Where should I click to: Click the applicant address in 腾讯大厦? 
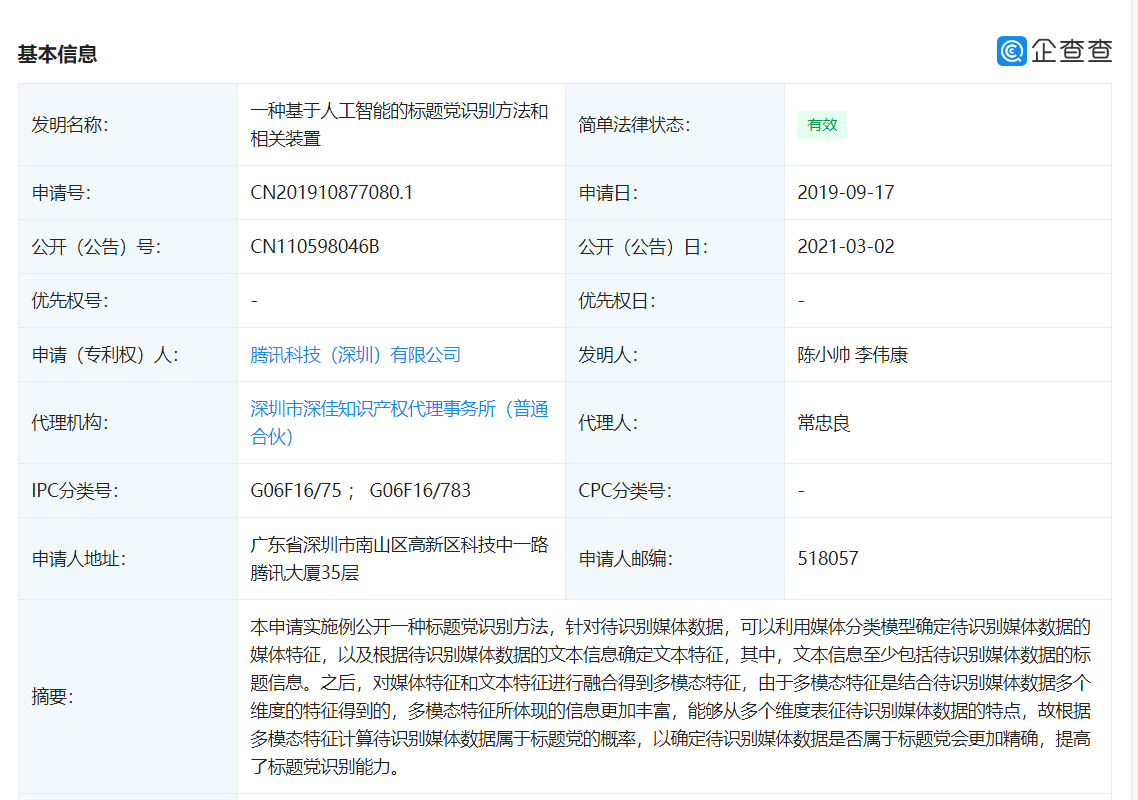(399, 559)
